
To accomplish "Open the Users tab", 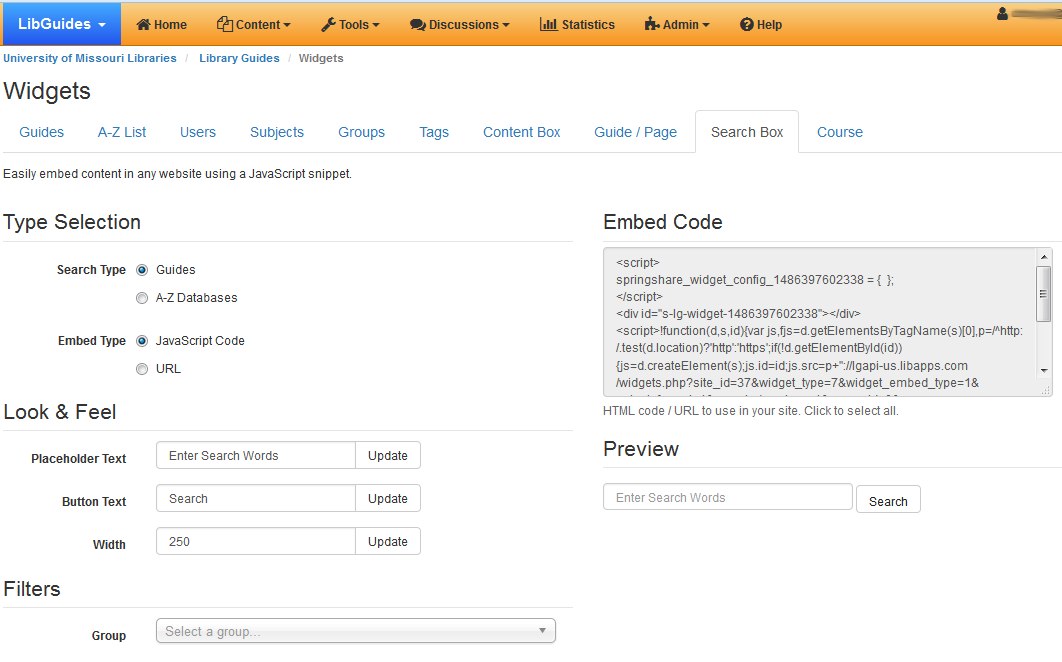I will (x=198, y=132).
